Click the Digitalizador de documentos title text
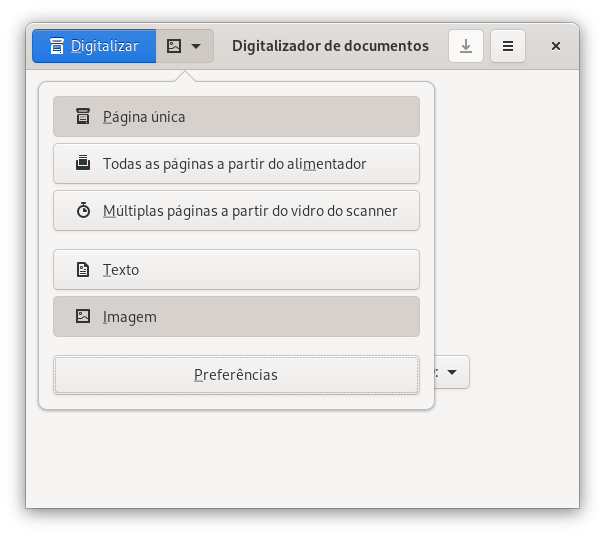 (330, 46)
